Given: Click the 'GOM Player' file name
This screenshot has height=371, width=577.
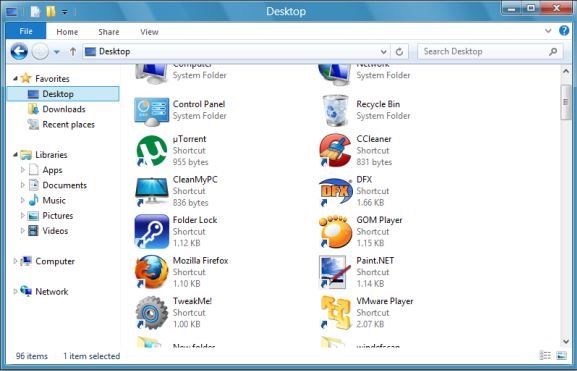Looking at the screenshot, I should (x=379, y=220).
